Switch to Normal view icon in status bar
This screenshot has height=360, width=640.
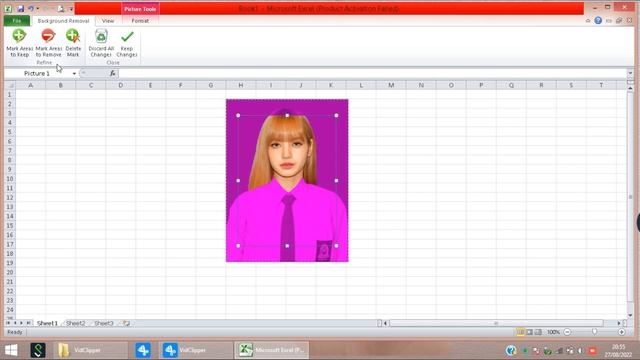(520, 332)
